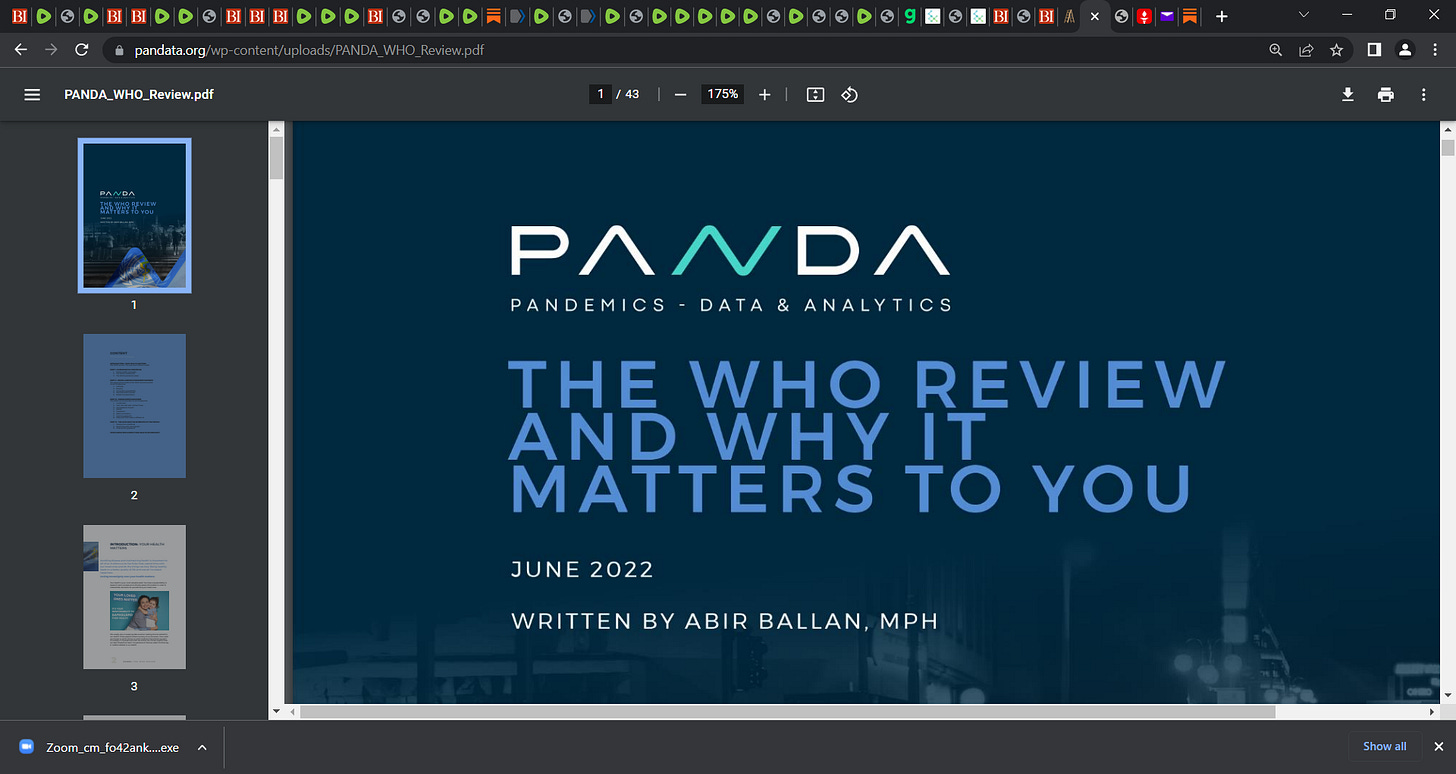View site information lock icon
The image size is (1456, 774).
click(118, 50)
